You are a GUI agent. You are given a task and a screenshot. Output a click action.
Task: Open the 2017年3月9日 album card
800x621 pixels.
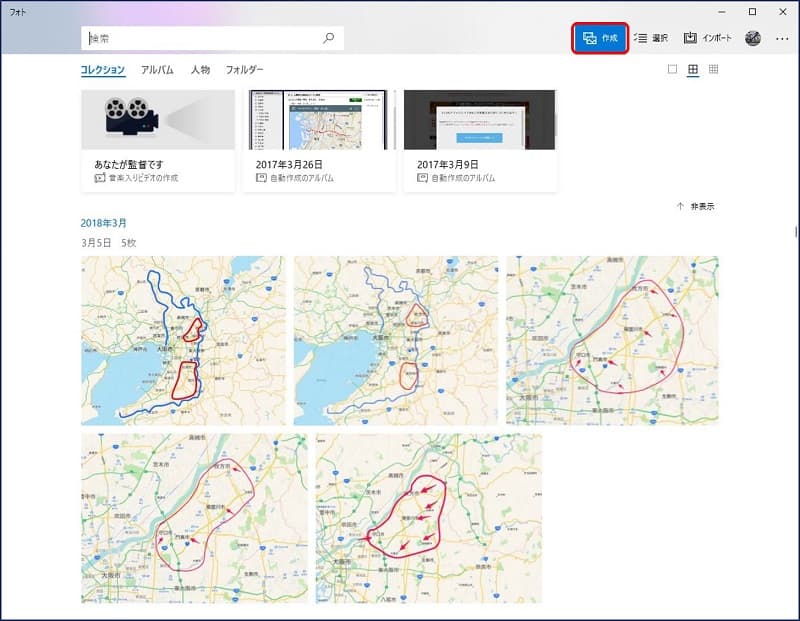click(479, 140)
